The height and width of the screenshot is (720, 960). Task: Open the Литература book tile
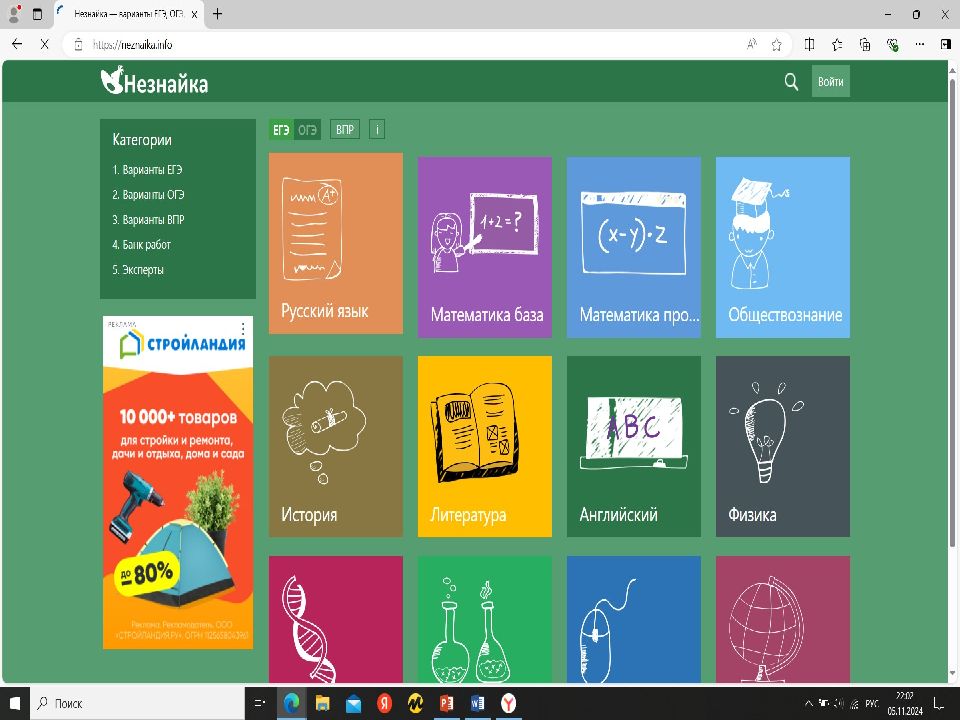pos(484,446)
